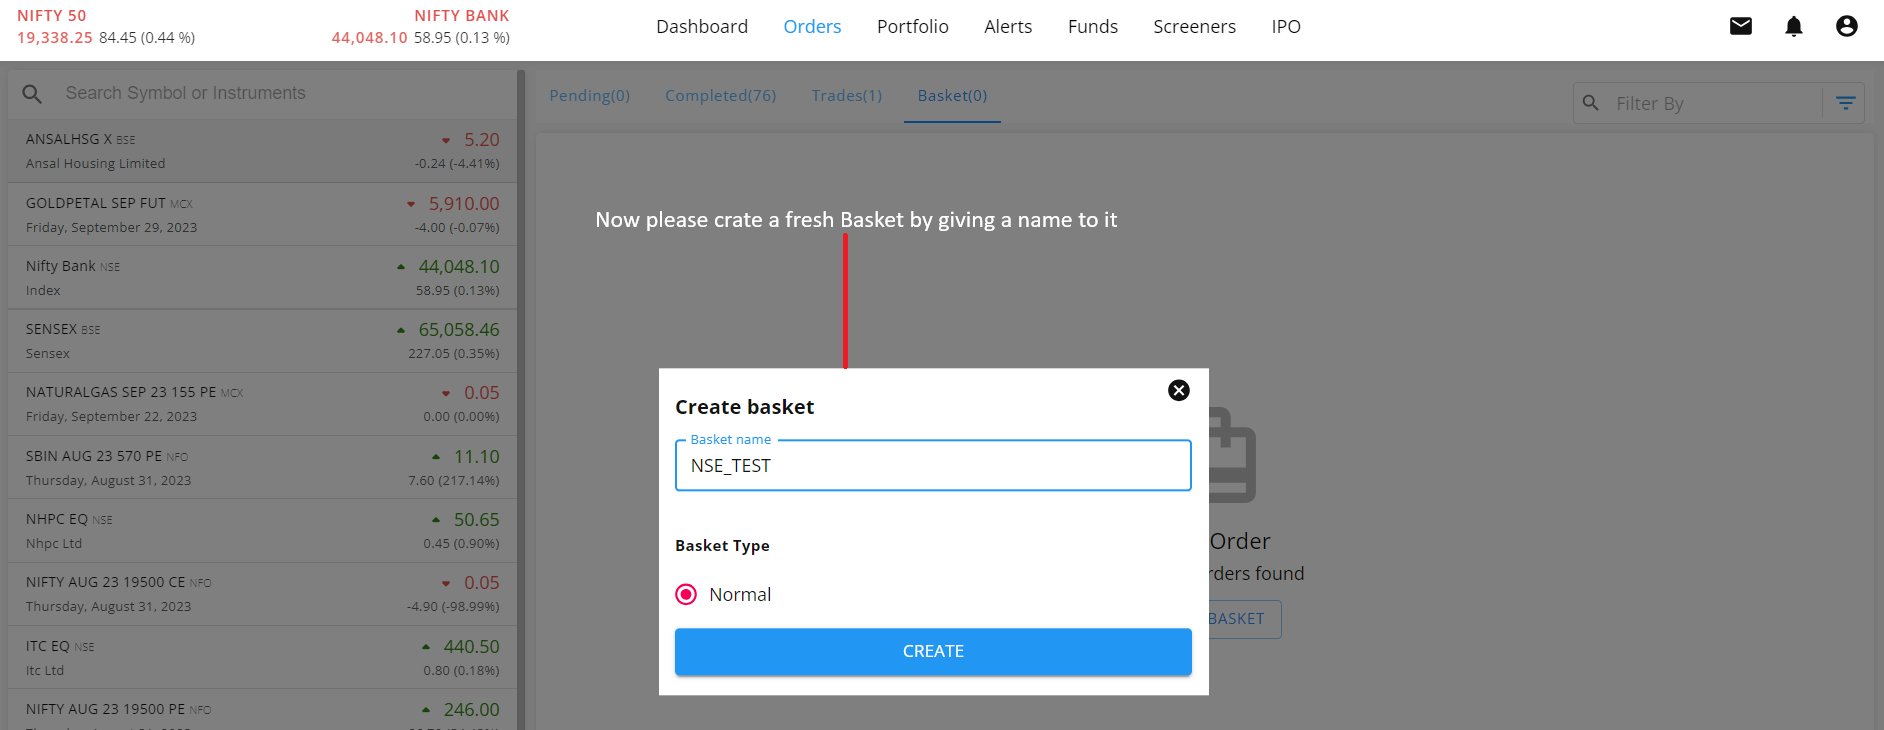1884x730 pixels.
Task: Switch to the Completed(76) tab
Action: [x=720, y=96]
